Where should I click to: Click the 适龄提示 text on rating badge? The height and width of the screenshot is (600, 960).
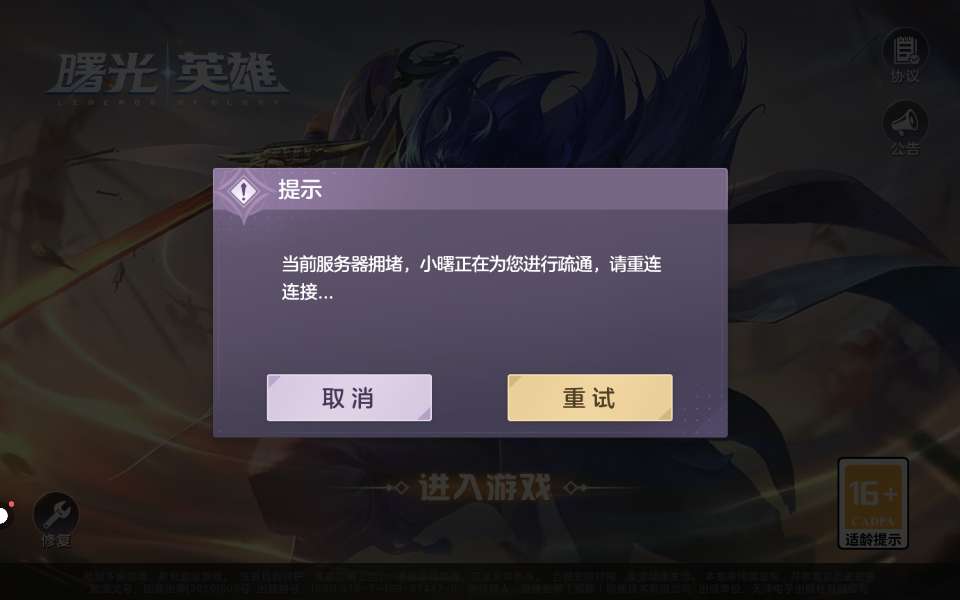click(872, 539)
